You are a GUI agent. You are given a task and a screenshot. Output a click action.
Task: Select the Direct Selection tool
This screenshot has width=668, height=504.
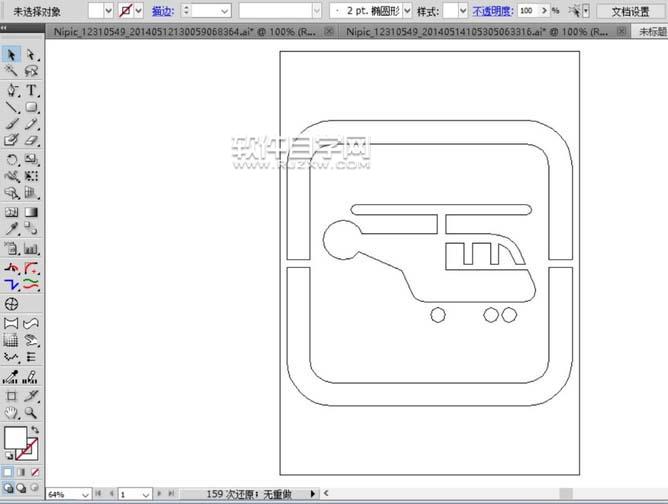point(31,55)
